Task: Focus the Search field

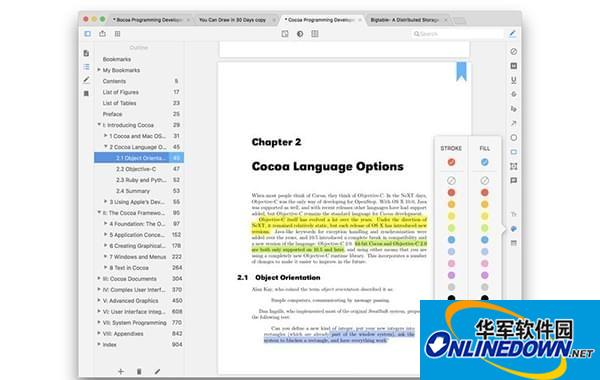Action: coord(457,34)
